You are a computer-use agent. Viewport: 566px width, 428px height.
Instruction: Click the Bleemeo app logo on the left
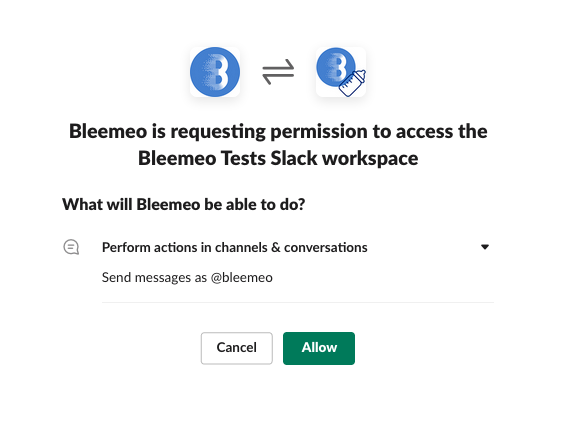[x=215, y=72]
